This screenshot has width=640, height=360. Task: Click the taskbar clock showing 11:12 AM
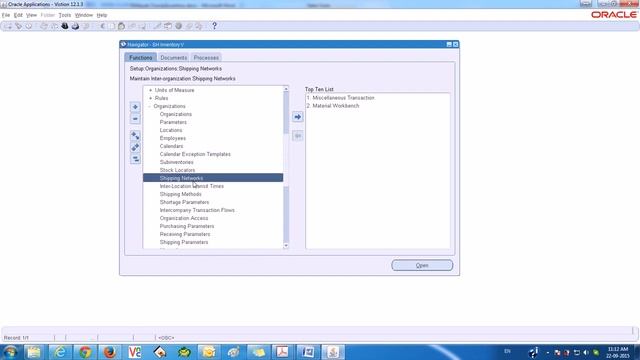click(x=618, y=349)
